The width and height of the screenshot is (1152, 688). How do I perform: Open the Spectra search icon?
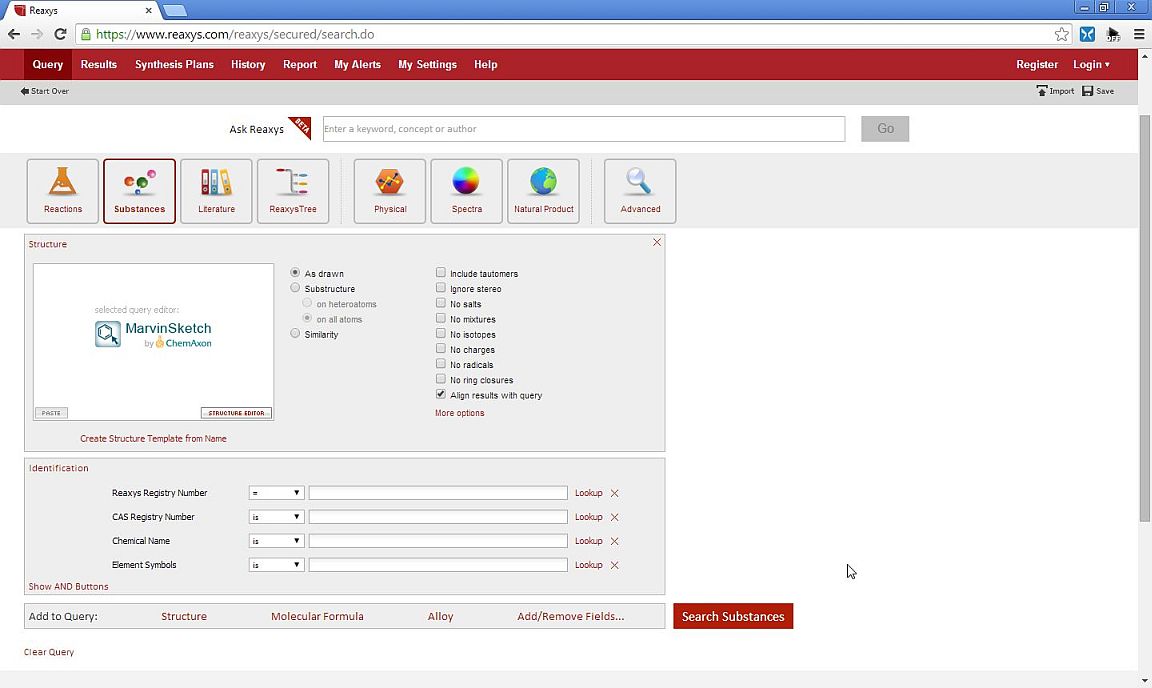pos(467,191)
